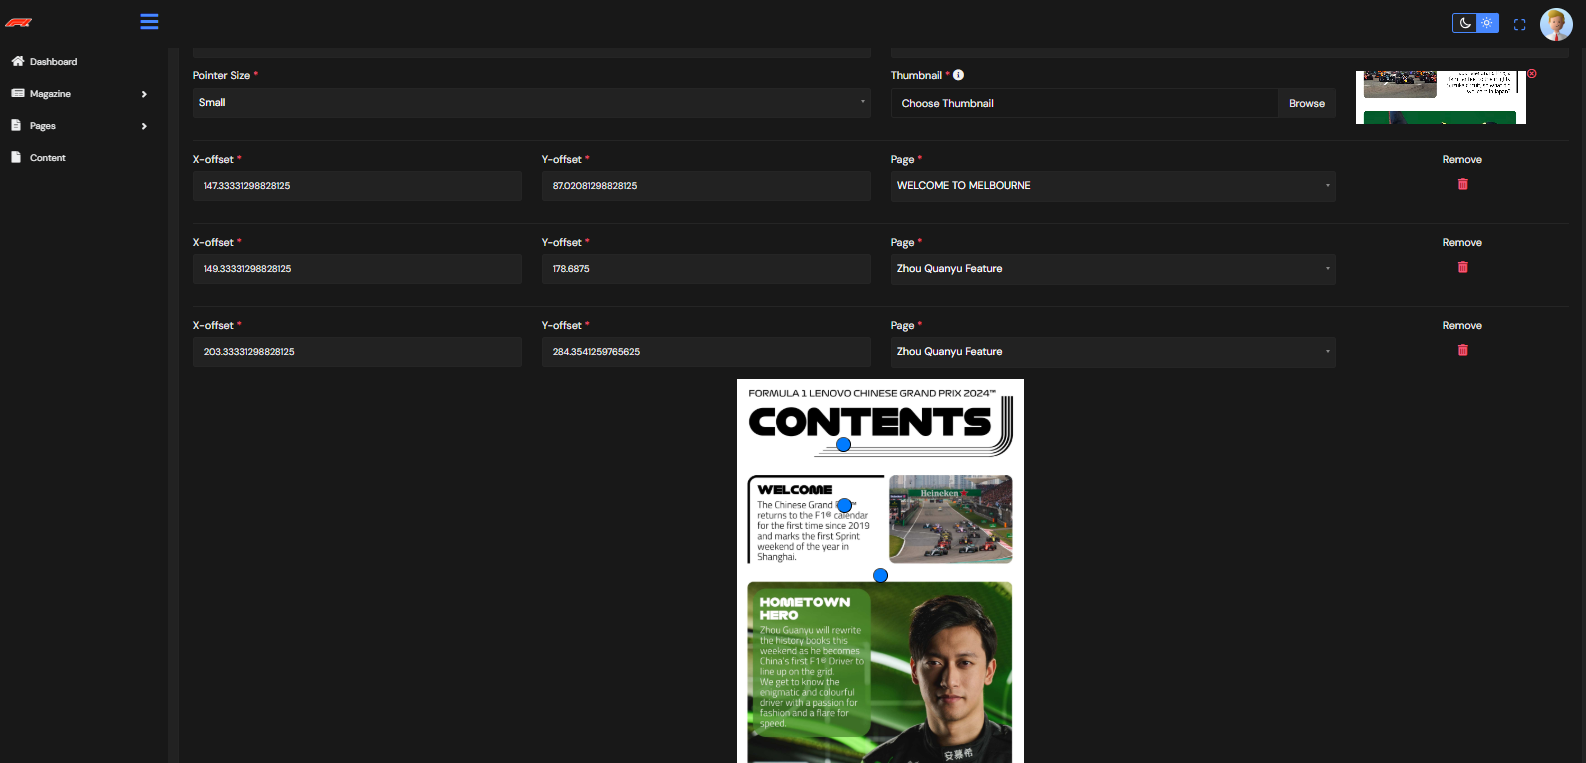Edit the Y-offset field with 87.02081298828125
The width and height of the screenshot is (1586, 763).
(706, 186)
